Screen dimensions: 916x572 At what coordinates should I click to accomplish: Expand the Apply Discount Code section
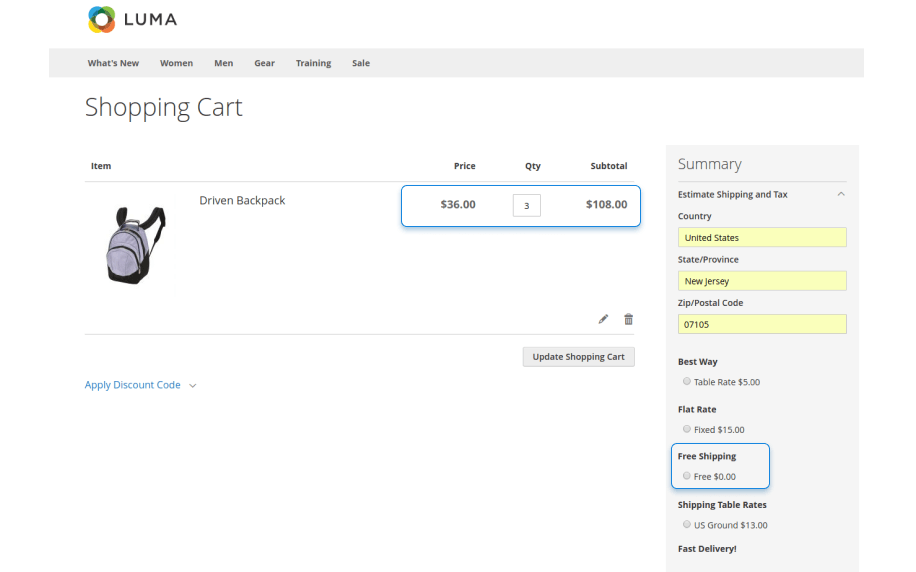140,385
